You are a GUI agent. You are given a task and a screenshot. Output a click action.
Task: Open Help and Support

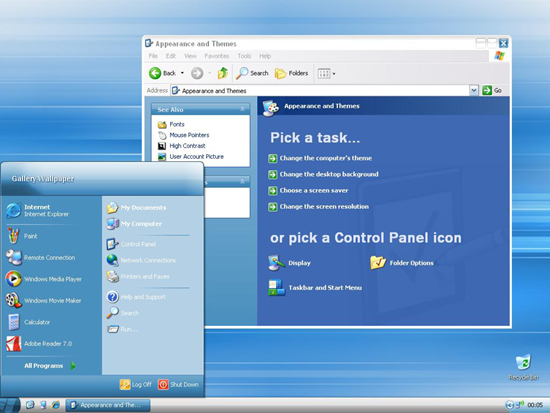(136, 297)
